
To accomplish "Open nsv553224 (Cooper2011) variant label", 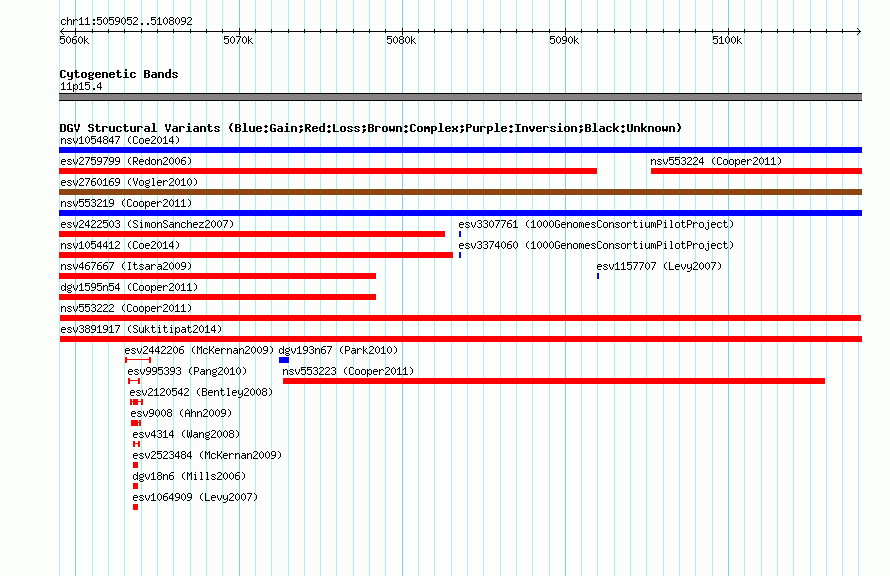I will [x=716, y=161].
